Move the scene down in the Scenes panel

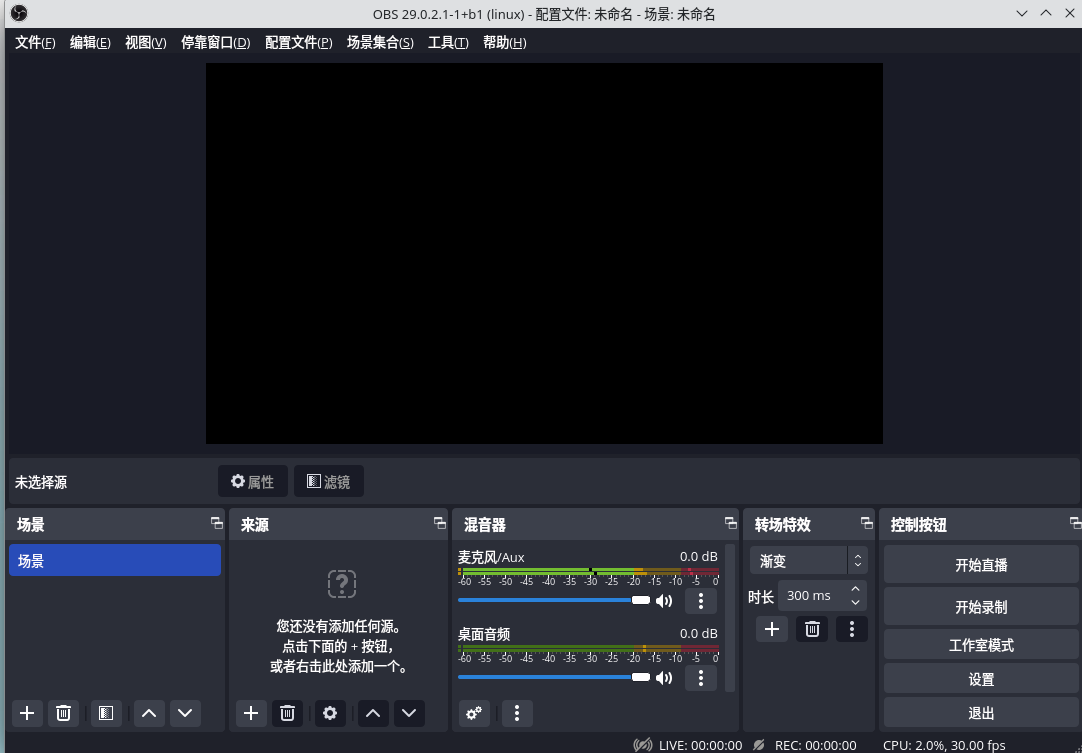[x=185, y=713]
